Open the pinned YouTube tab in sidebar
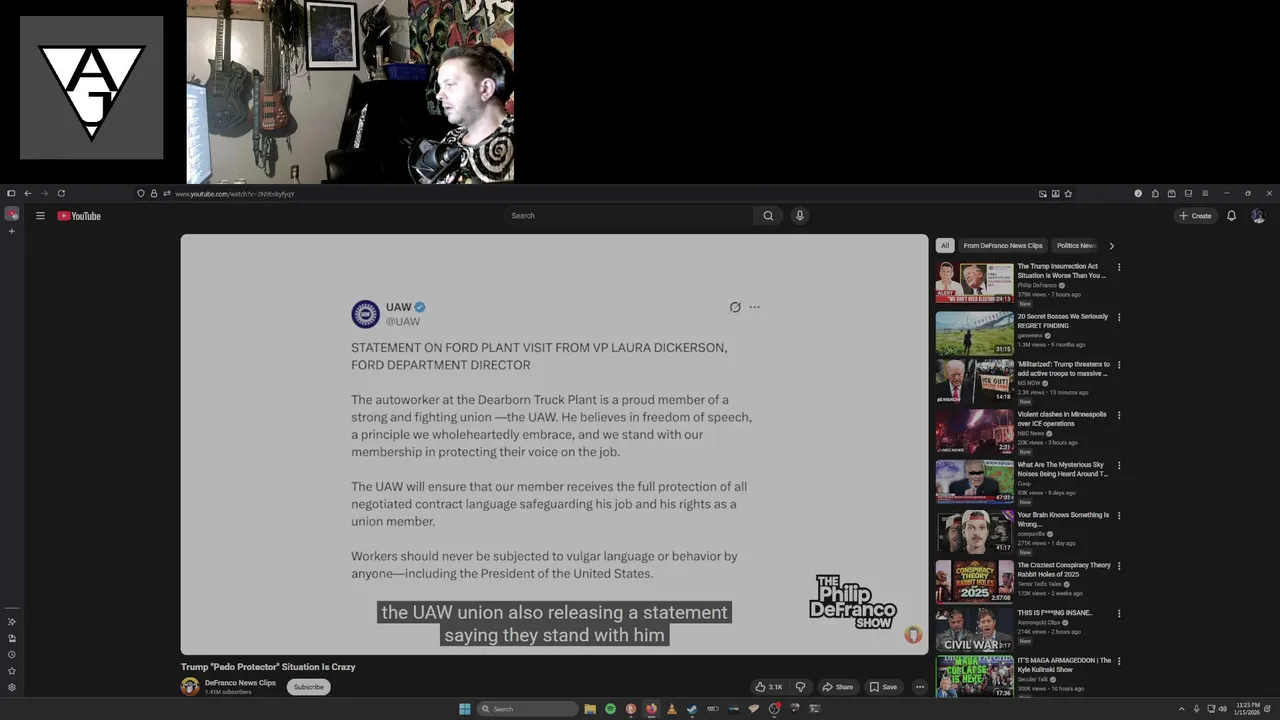 pyautogui.click(x=12, y=214)
